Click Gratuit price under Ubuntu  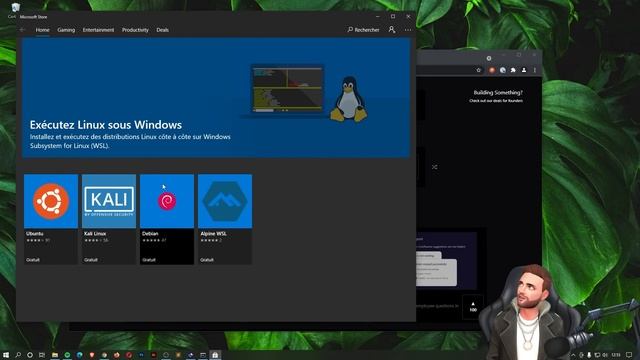coord(33,260)
